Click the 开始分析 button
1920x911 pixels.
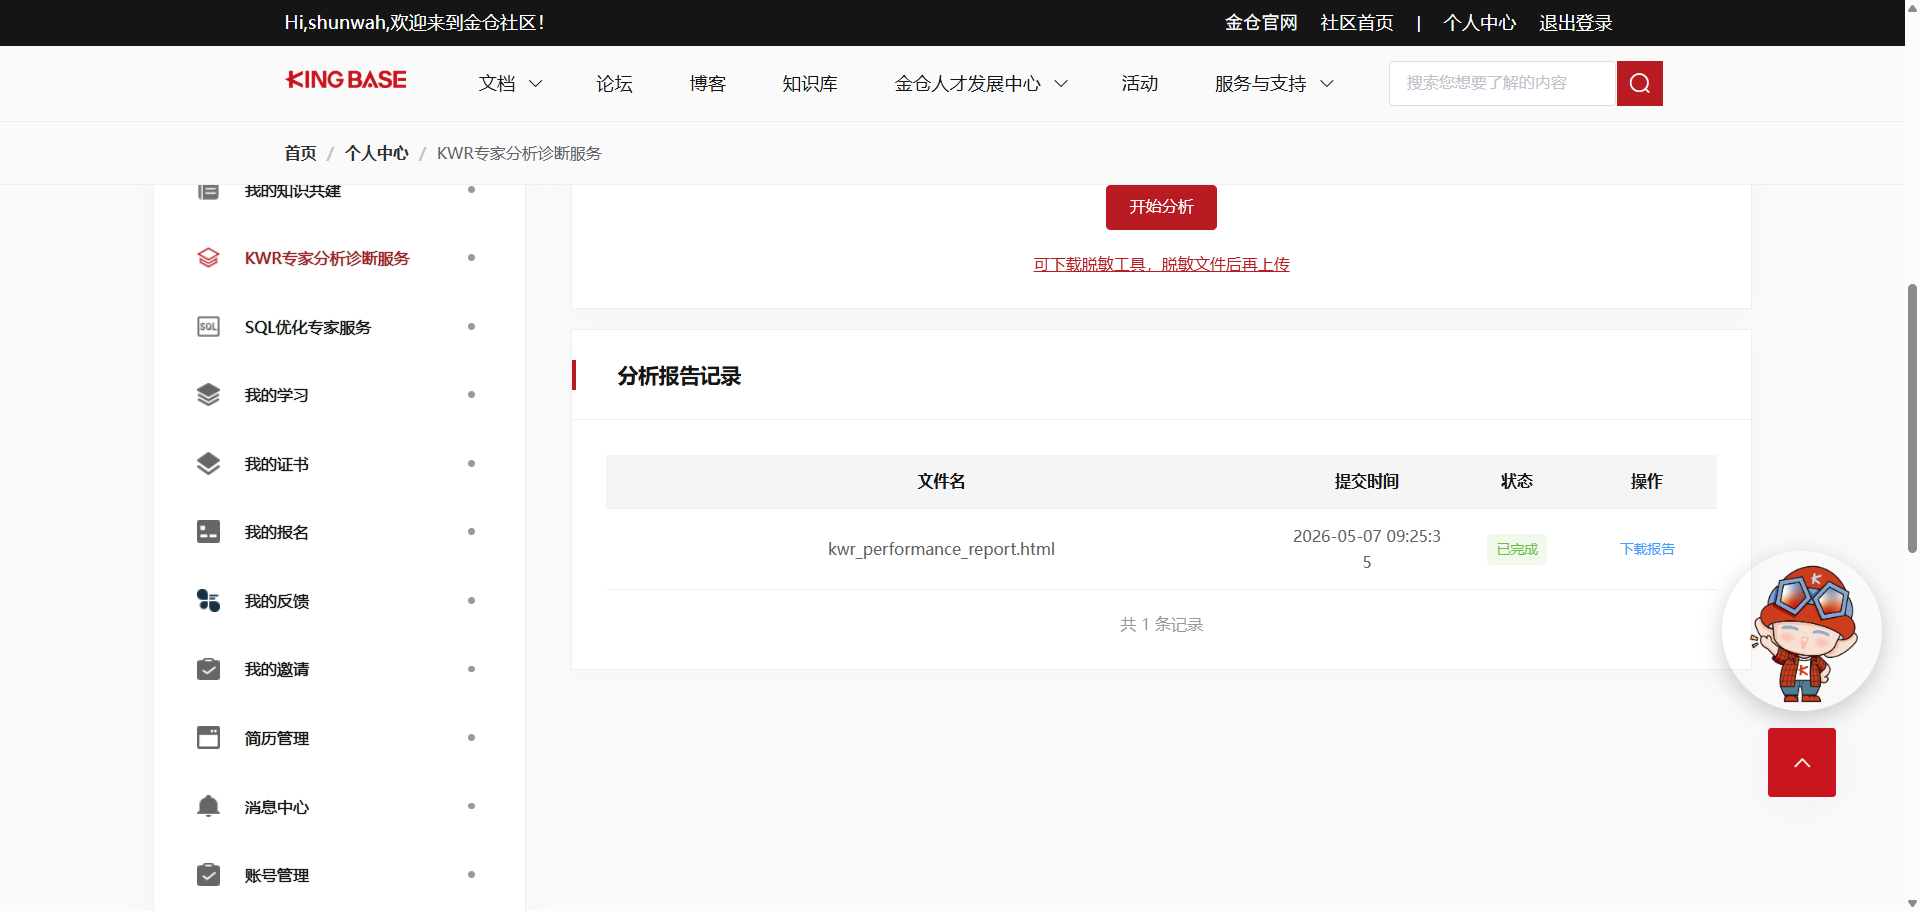(x=1161, y=207)
